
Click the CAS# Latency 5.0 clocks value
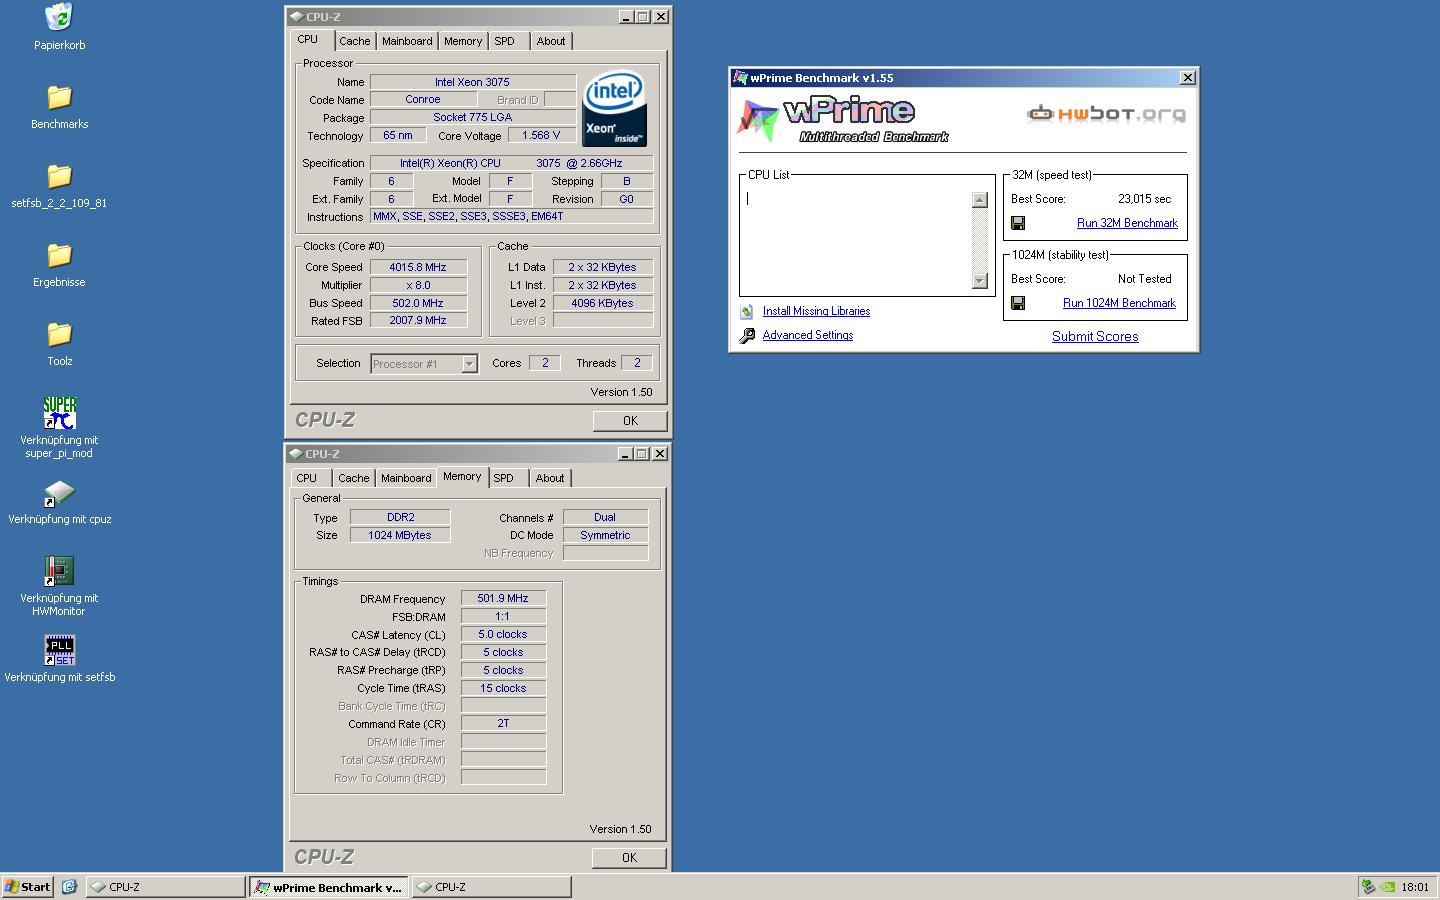point(503,634)
